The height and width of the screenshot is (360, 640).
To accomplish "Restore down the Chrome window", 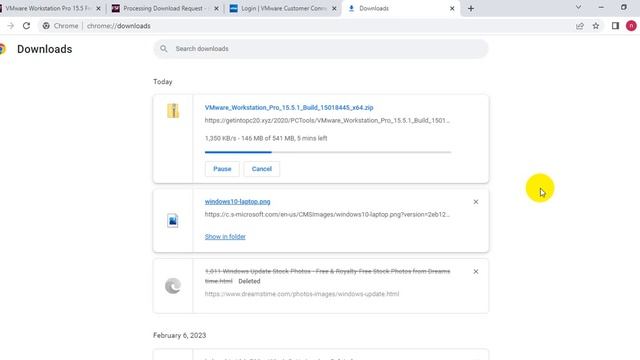I will click(624, 7).
